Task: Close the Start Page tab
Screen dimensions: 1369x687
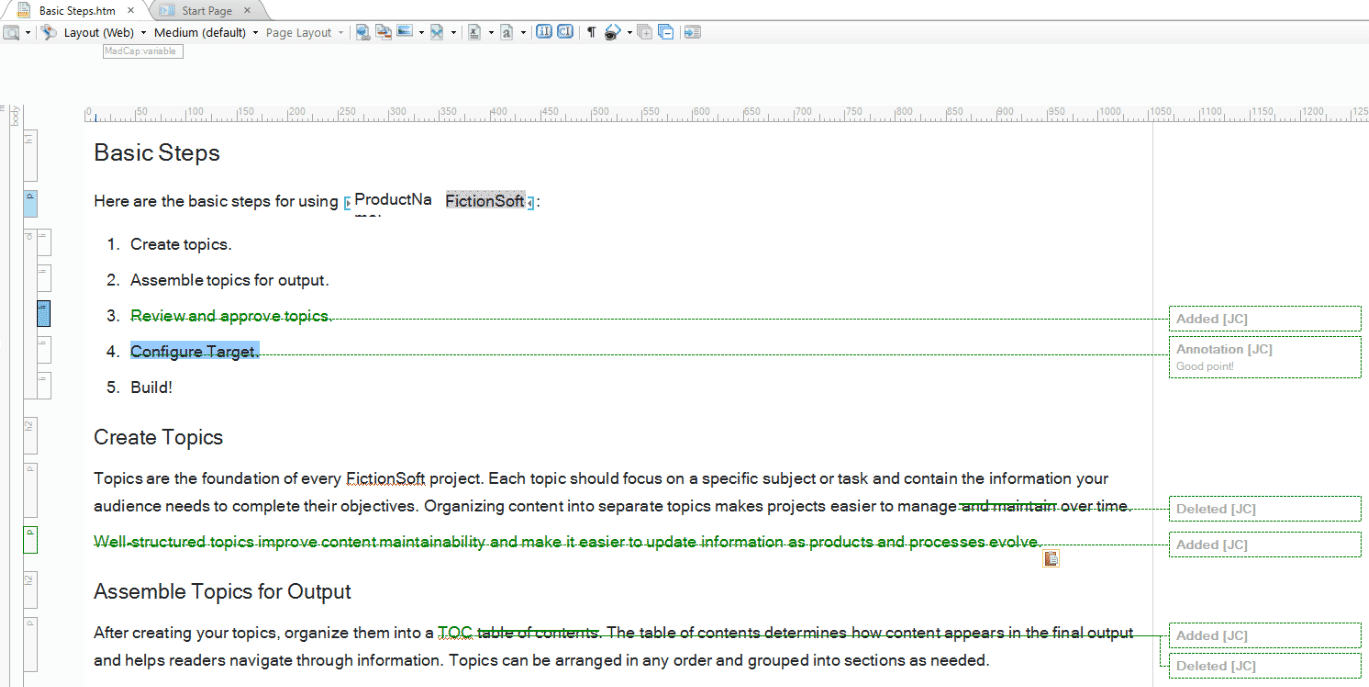Action: [x=247, y=11]
